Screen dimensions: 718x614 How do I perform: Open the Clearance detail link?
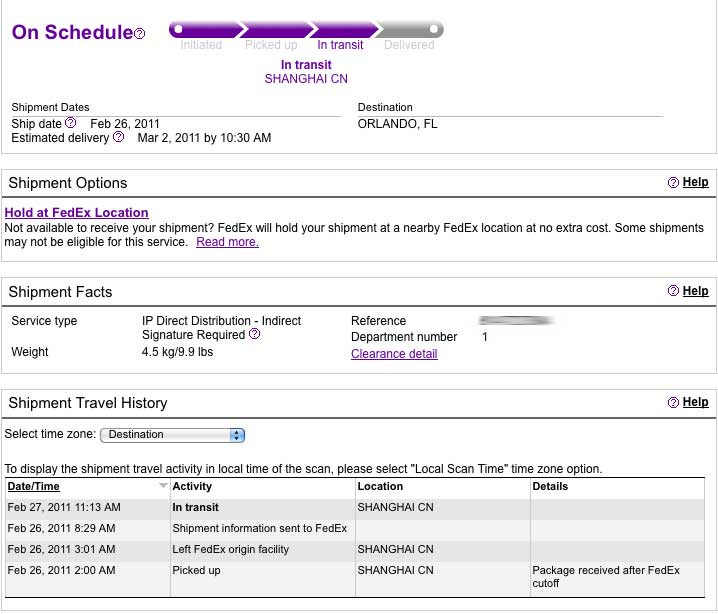tap(394, 354)
